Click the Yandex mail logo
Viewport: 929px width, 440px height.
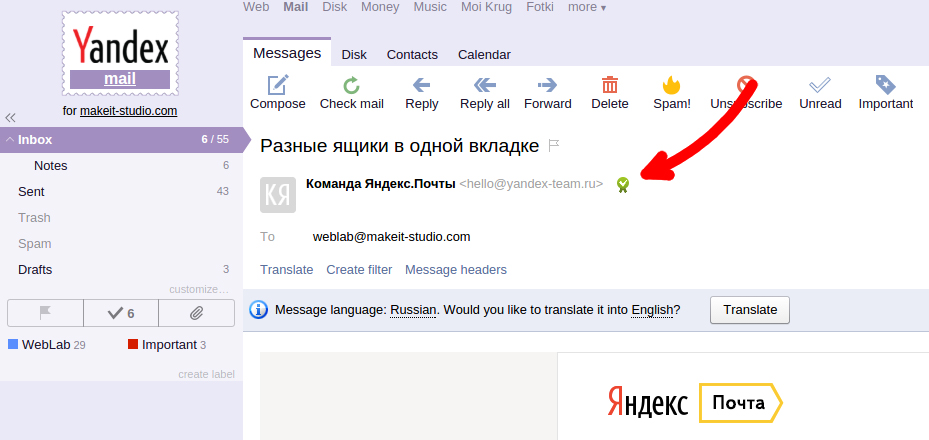tap(120, 53)
